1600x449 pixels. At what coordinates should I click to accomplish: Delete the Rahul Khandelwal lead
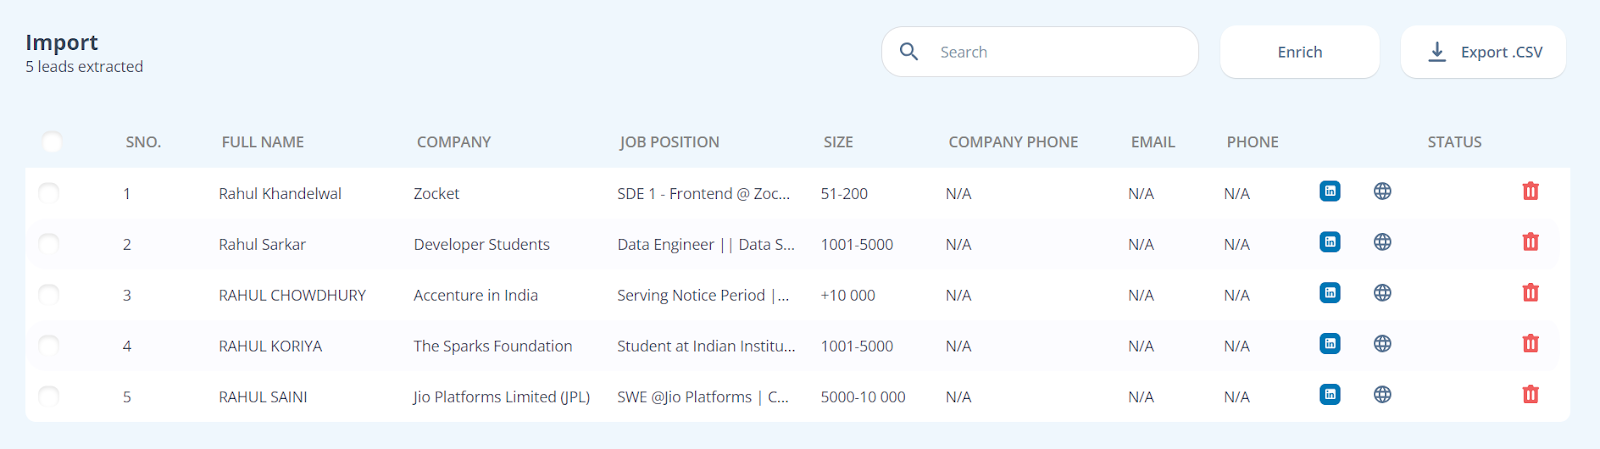1530,191
